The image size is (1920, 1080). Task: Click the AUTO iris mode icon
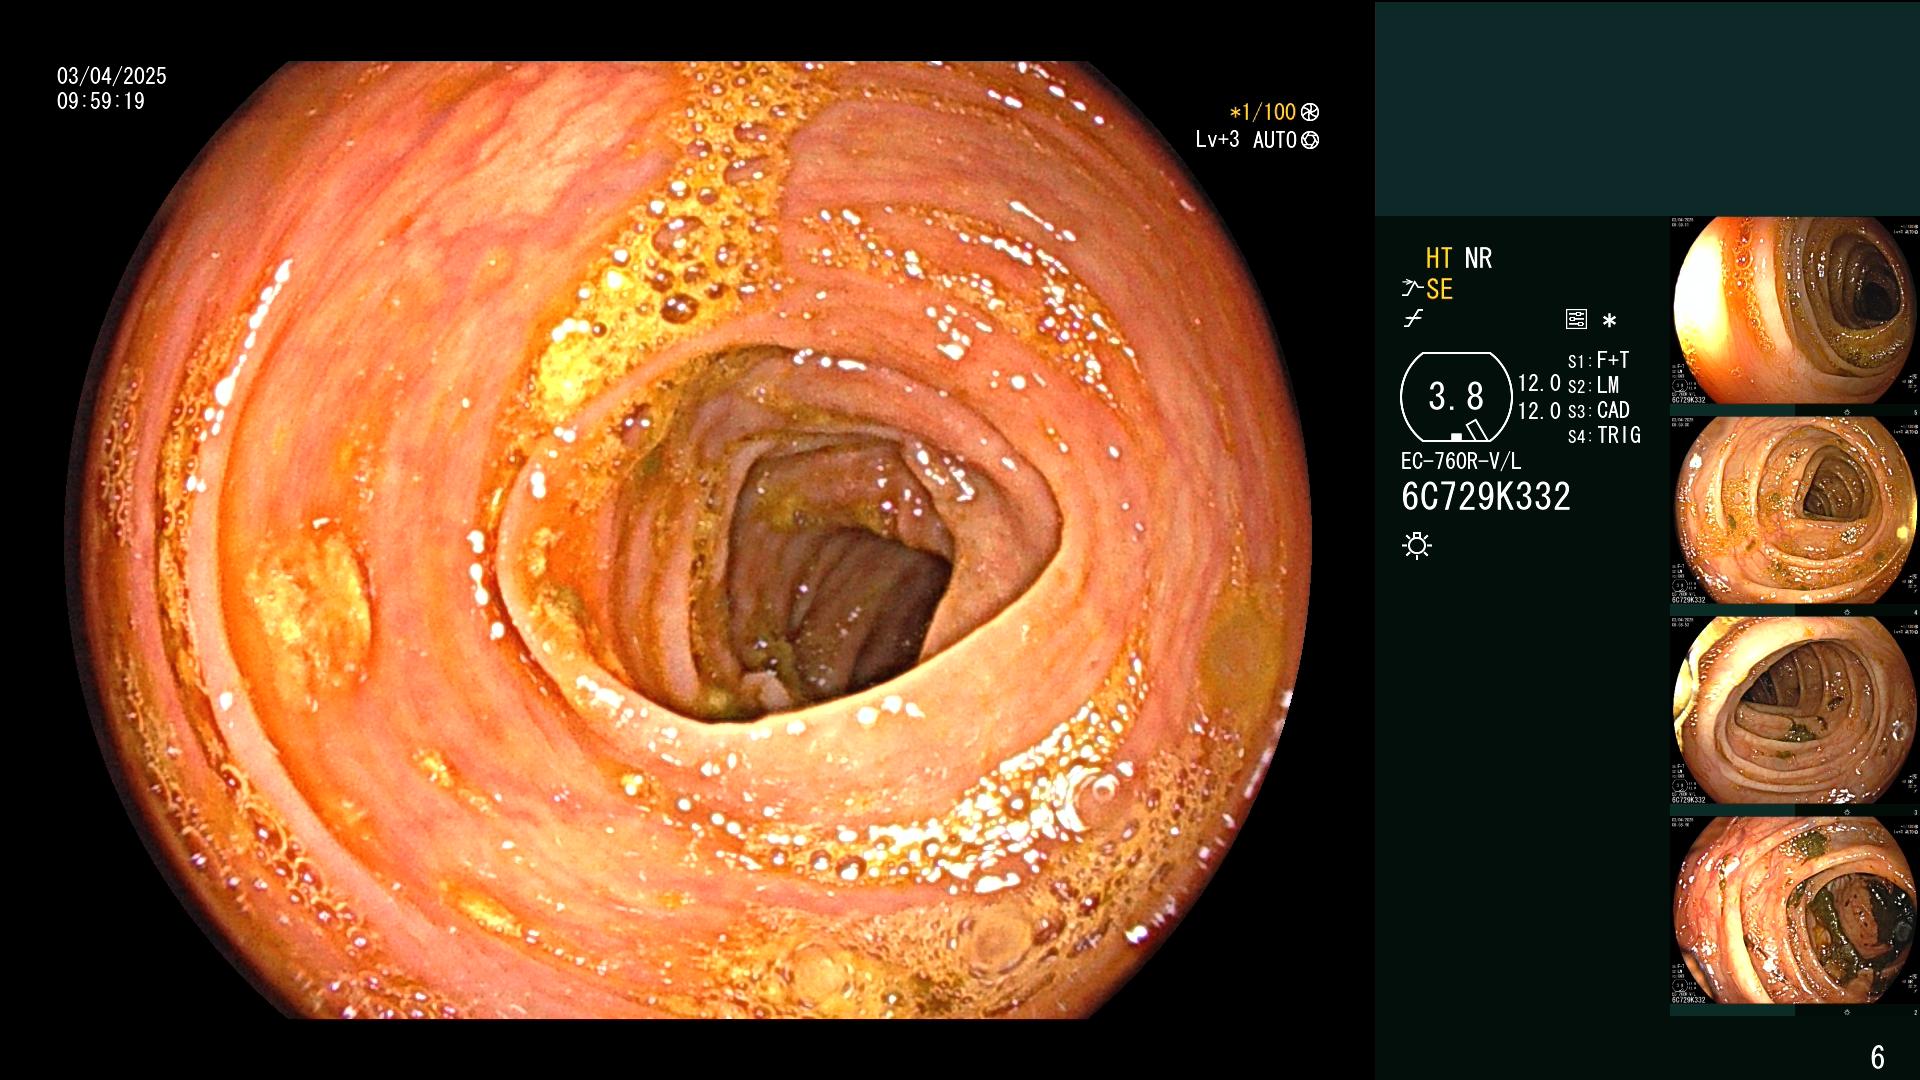(x=1310, y=140)
